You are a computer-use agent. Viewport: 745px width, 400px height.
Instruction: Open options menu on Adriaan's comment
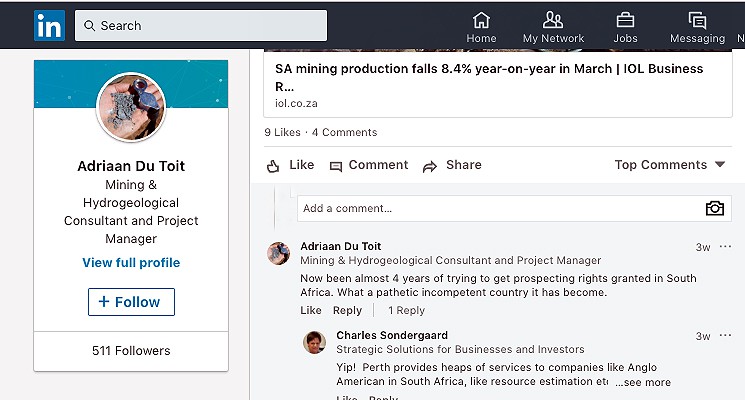pos(725,247)
